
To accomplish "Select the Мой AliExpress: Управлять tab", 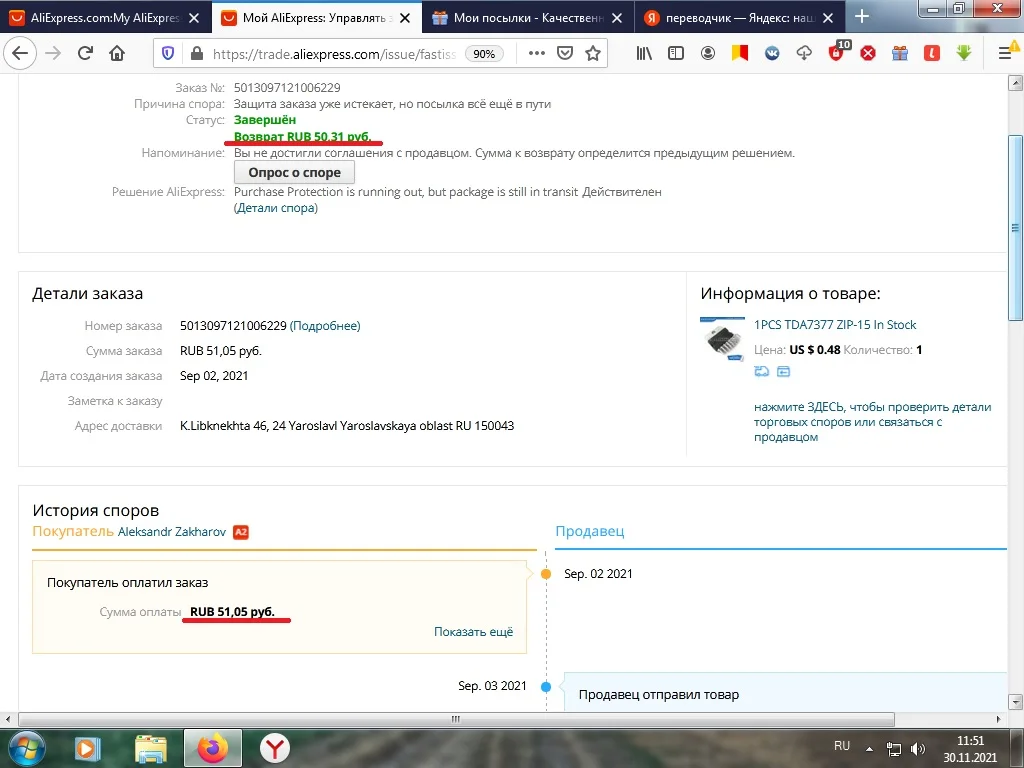I will [x=317, y=18].
